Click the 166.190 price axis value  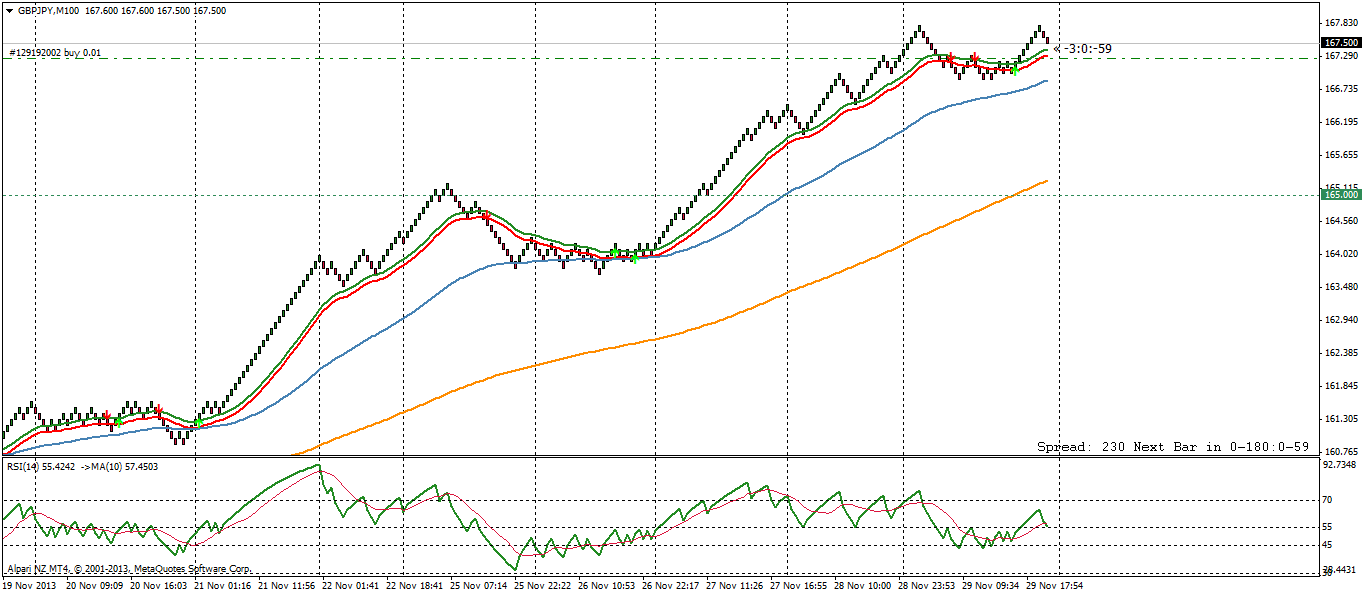(x=1340, y=122)
